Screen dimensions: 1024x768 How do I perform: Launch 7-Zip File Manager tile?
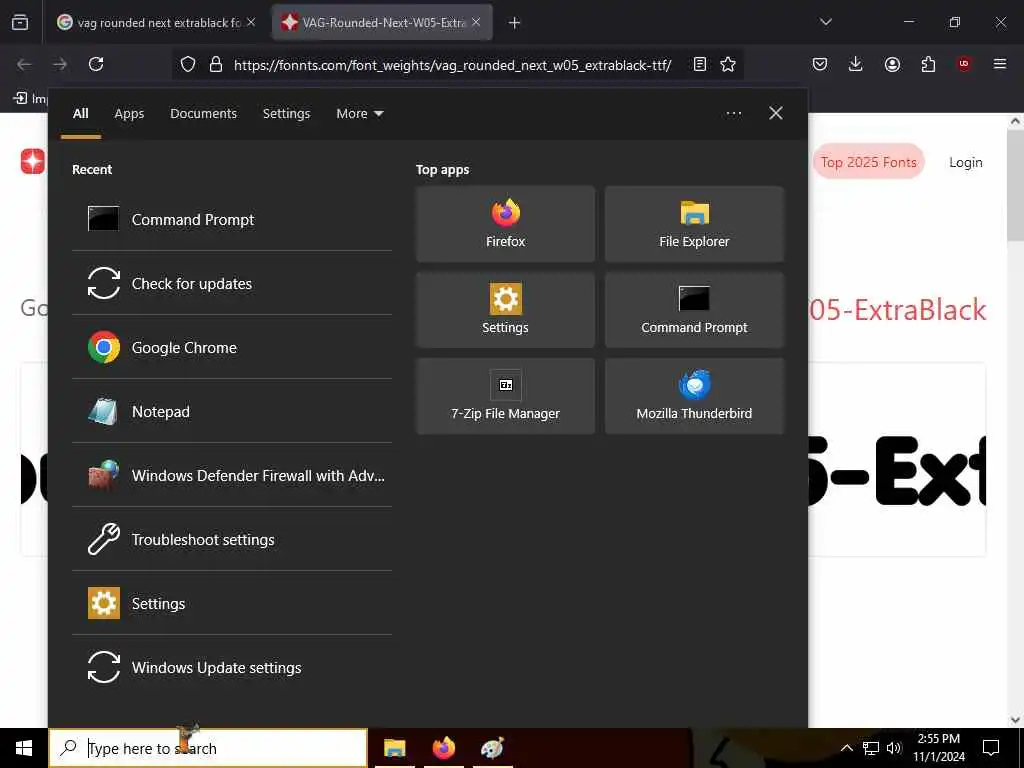point(505,396)
